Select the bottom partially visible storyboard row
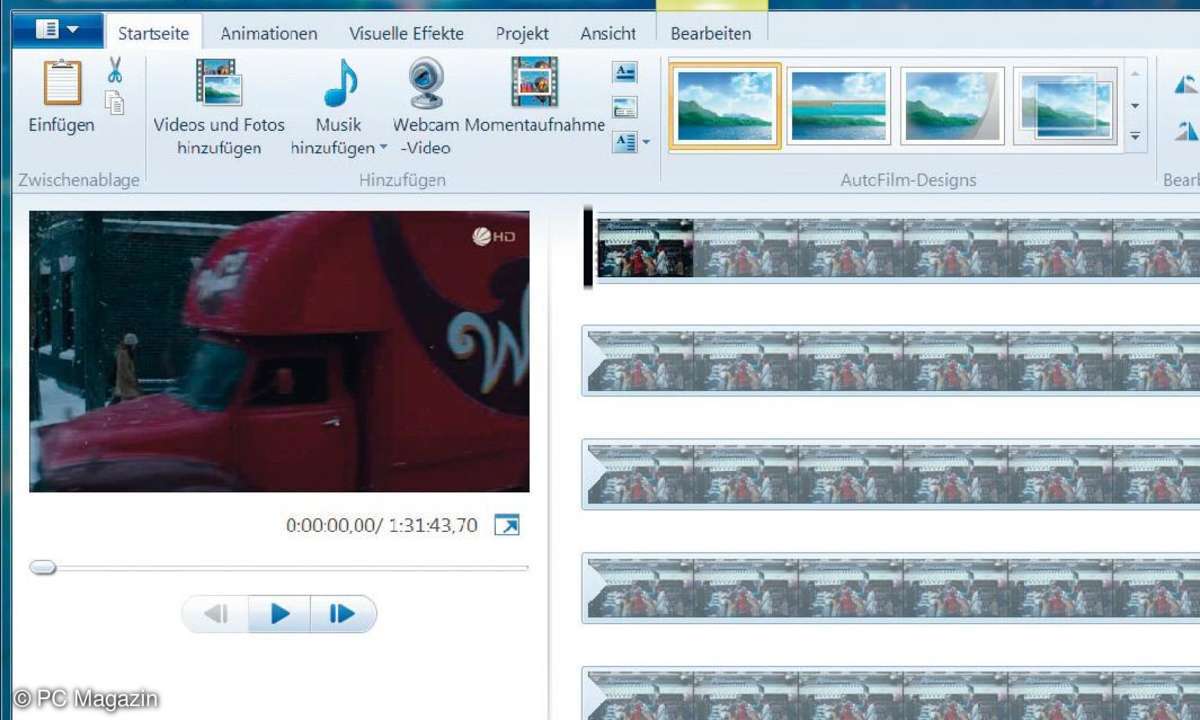1200x720 pixels. [x=891, y=694]
